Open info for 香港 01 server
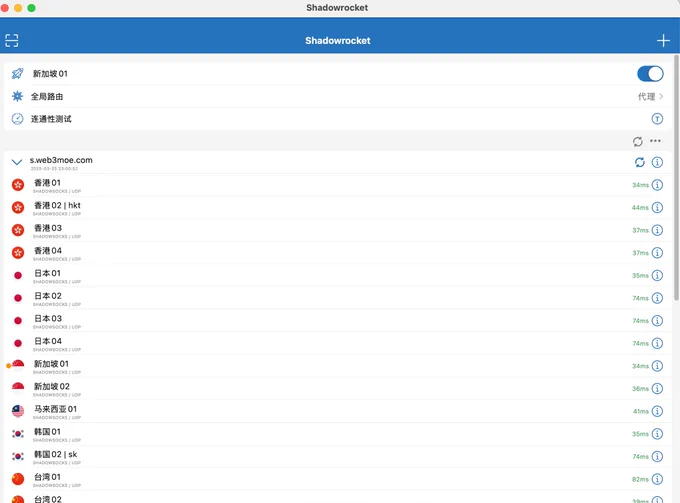The height and width of the screenshot is (503, 680). pyautogui.click(x=657, y=185)
